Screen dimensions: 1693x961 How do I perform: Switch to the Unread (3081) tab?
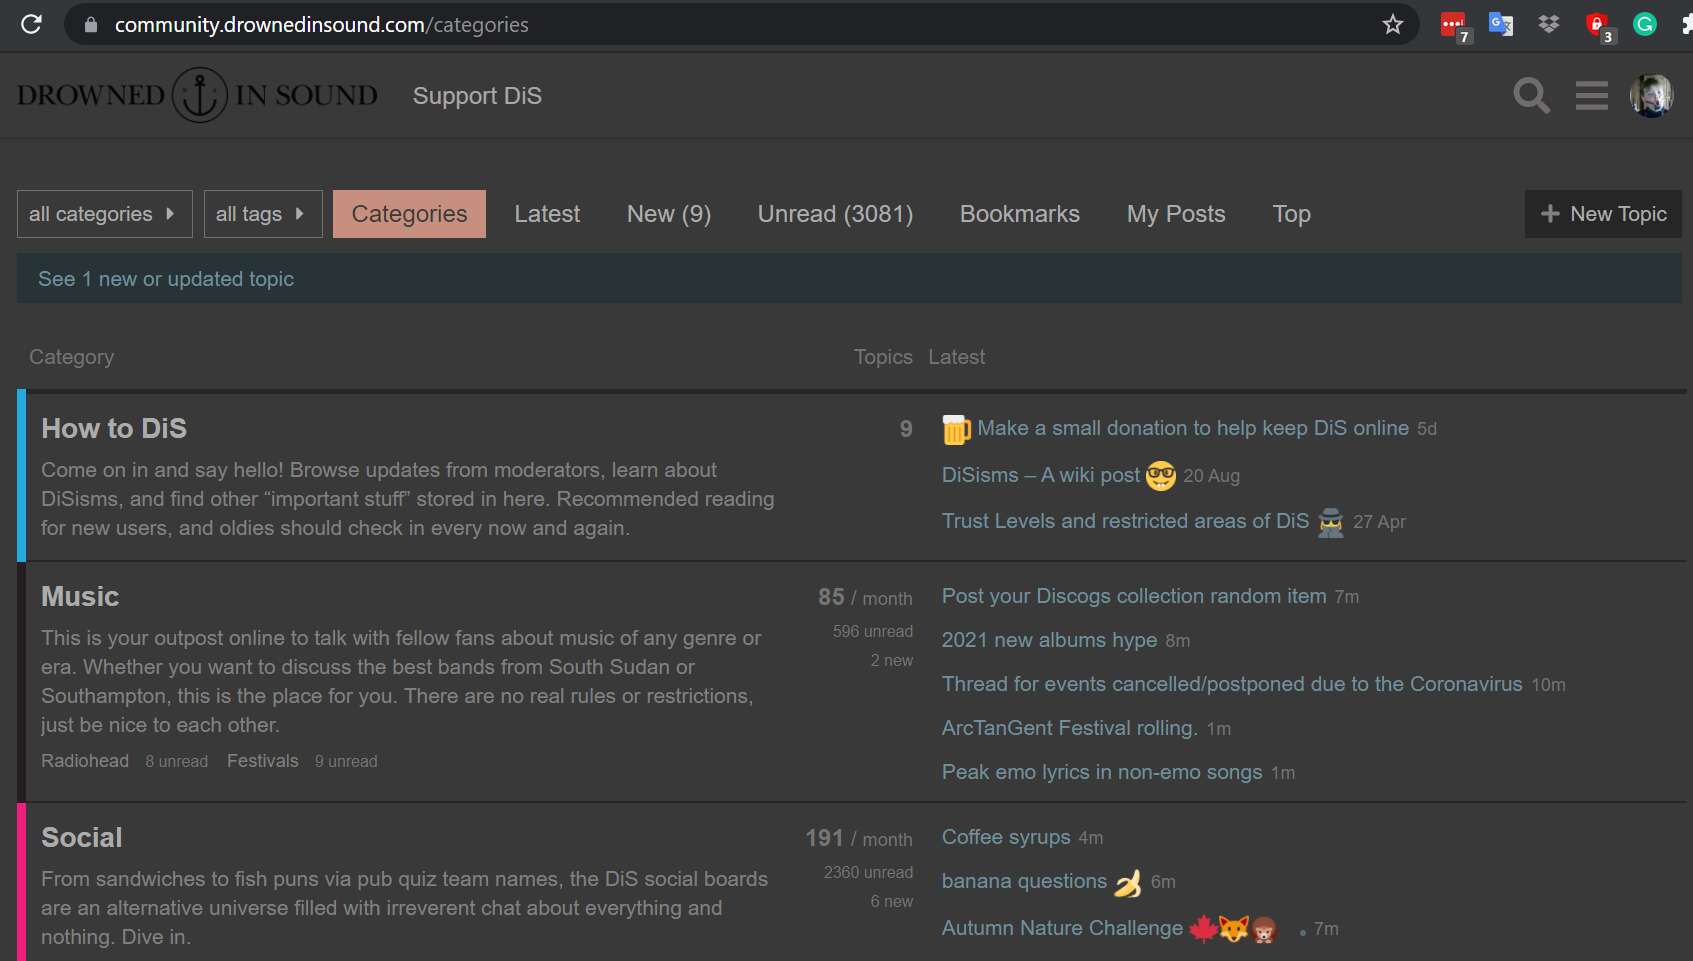(835, 214)
